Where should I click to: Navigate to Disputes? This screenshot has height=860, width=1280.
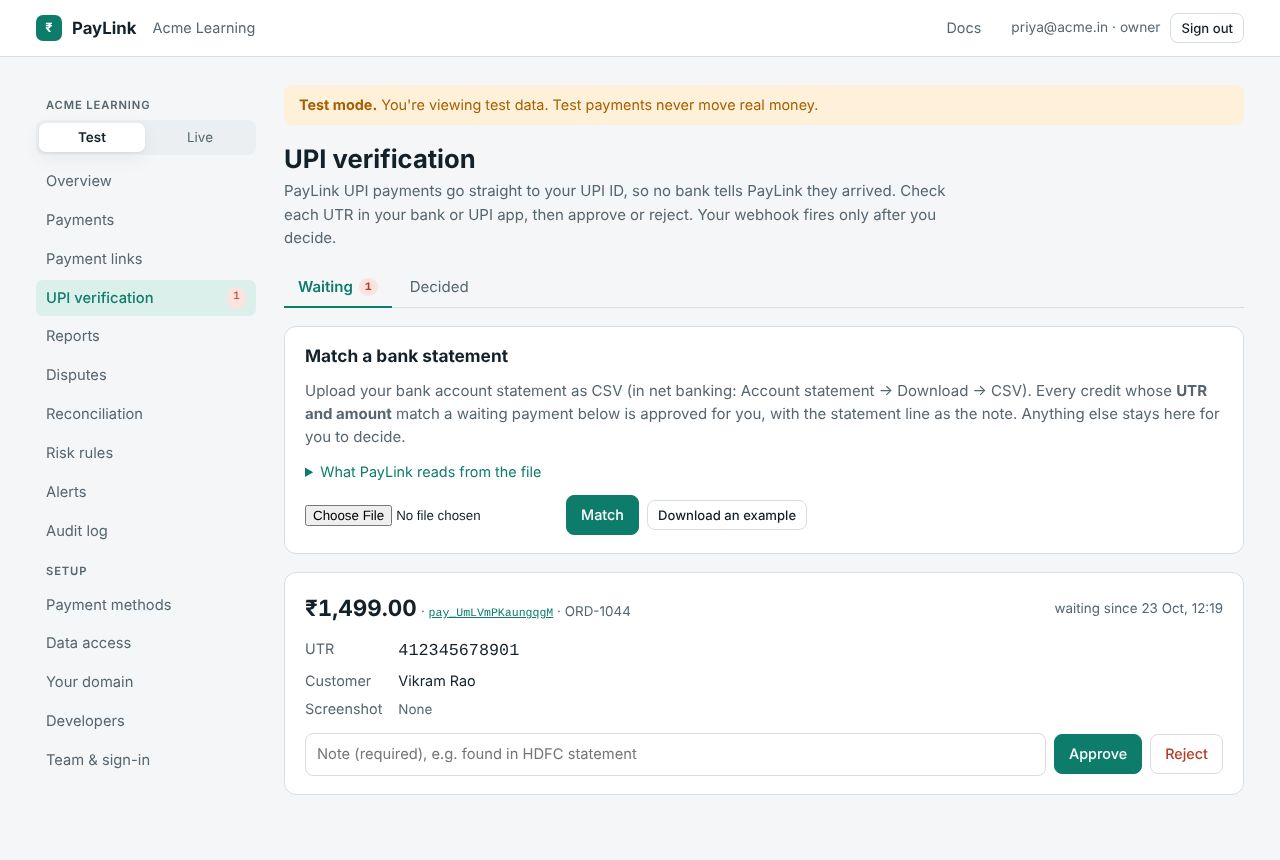(146, 375)
